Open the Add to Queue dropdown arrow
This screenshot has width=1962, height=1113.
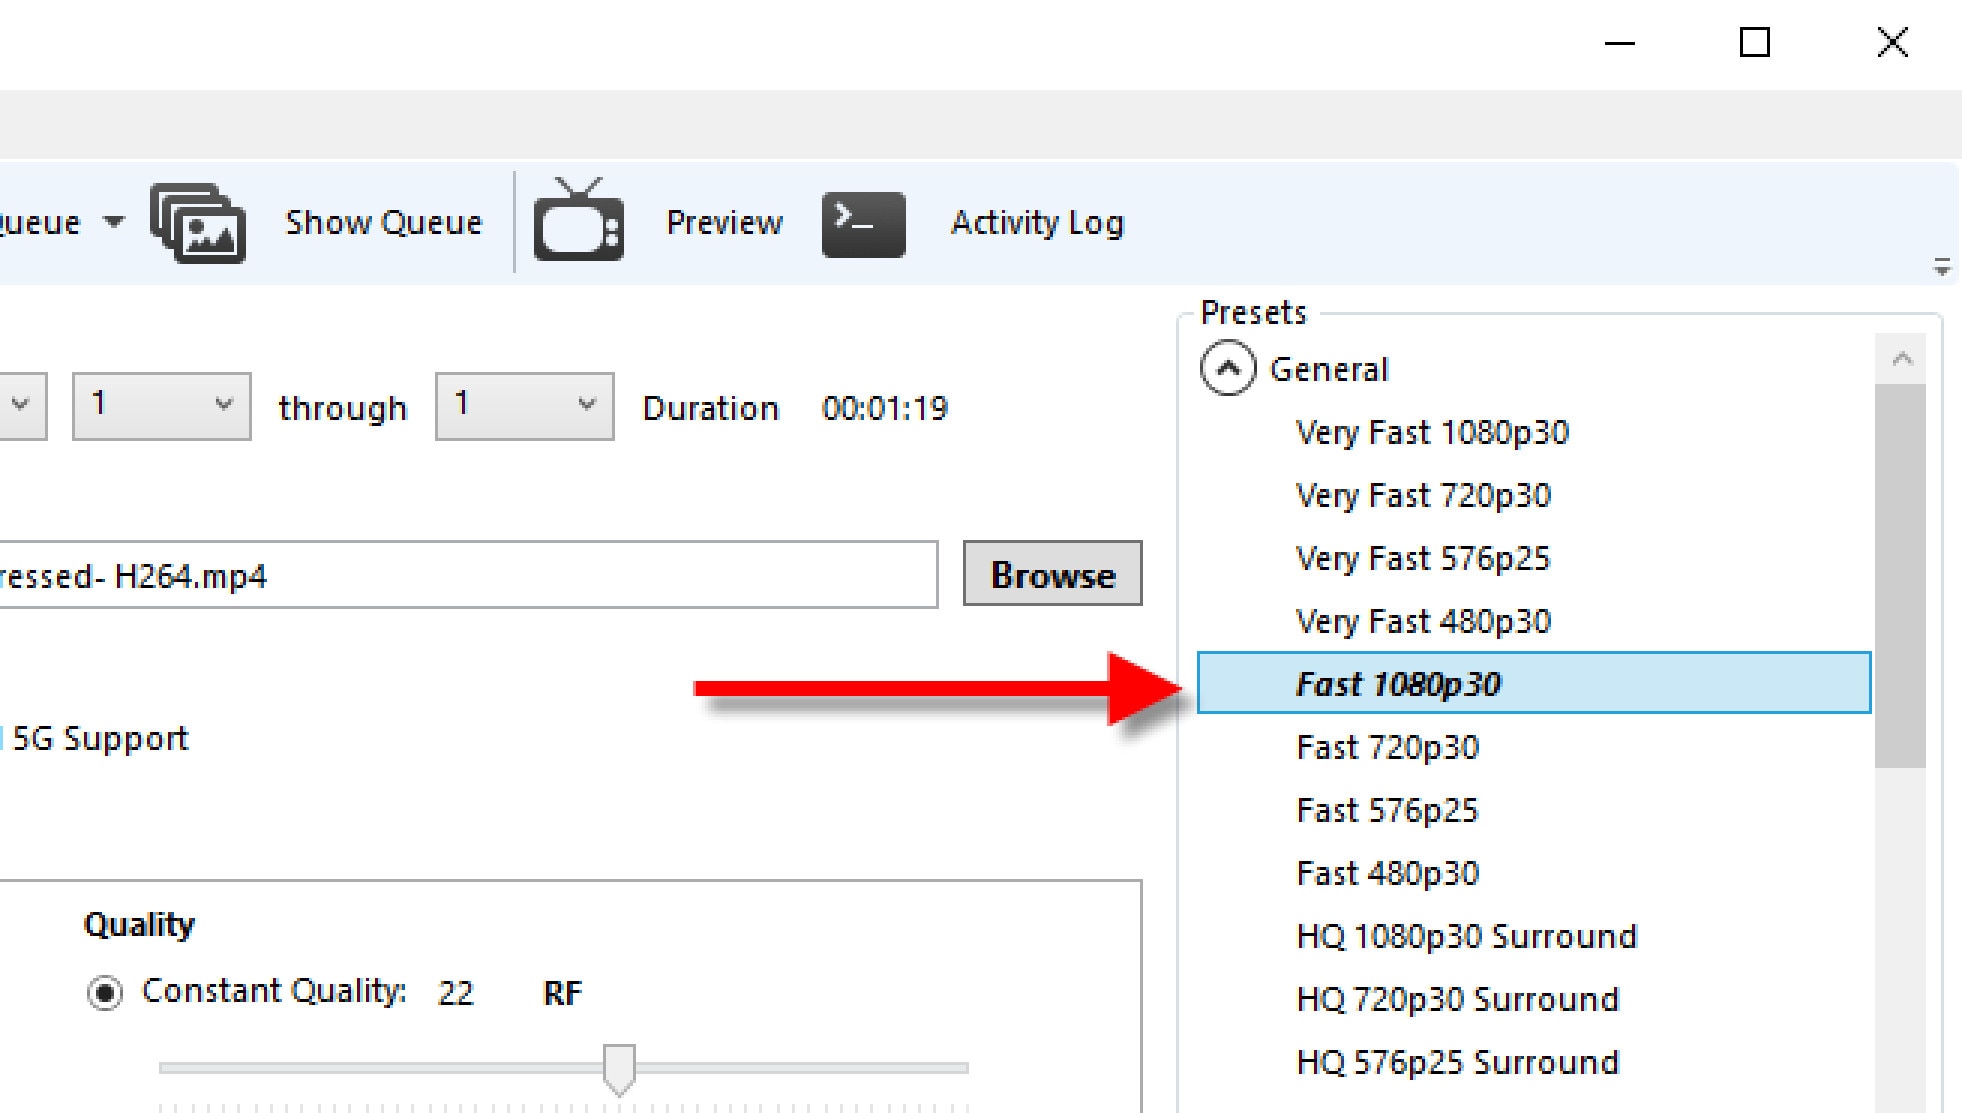(x=114, y=222)
